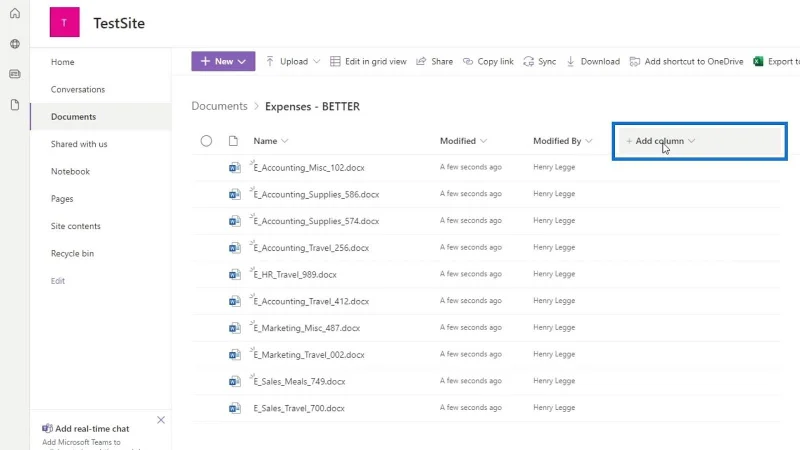
Task: Click the file type column header icon
Action: click(233, 141)
